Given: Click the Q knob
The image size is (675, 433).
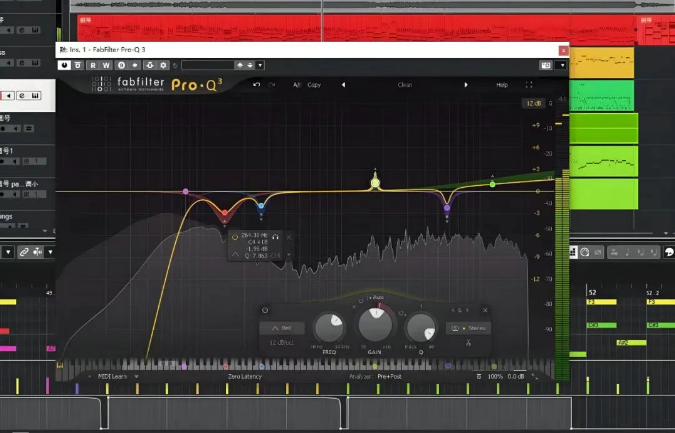Looking at the screenshot, I should tap(421, 328).
